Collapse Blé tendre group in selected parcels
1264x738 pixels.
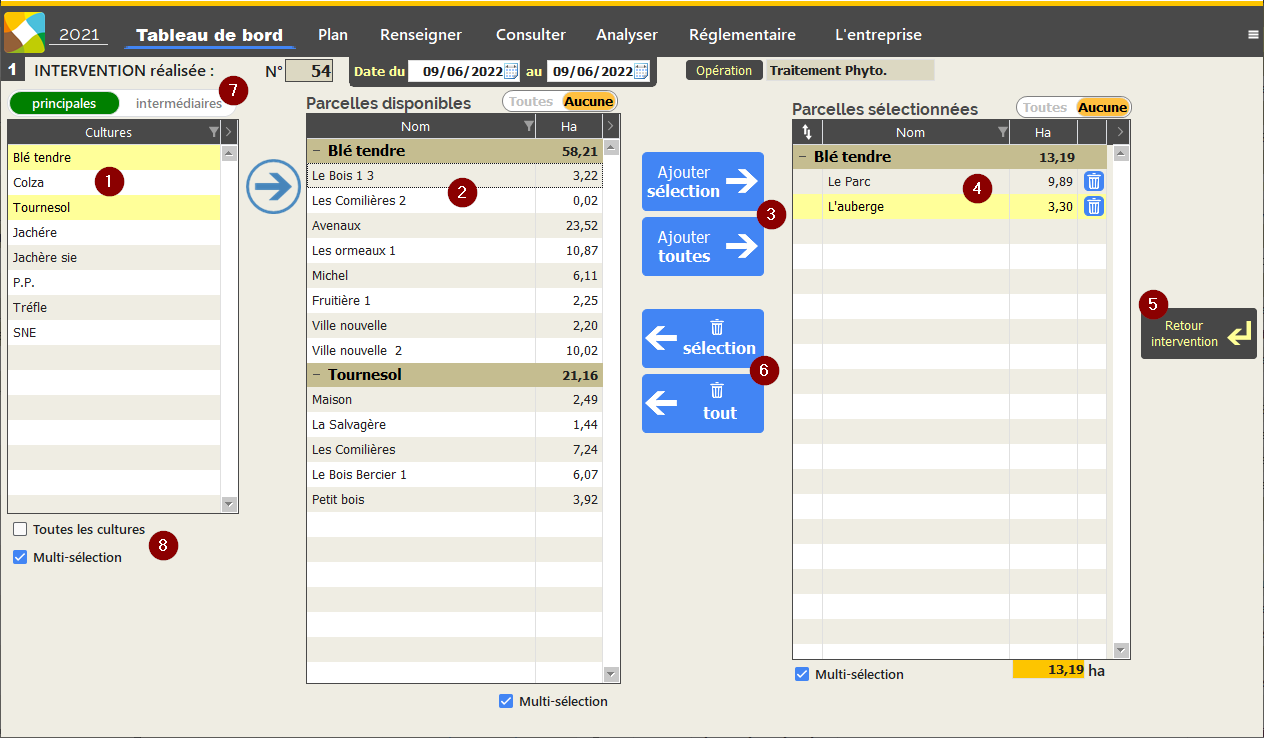click(802, 157)
